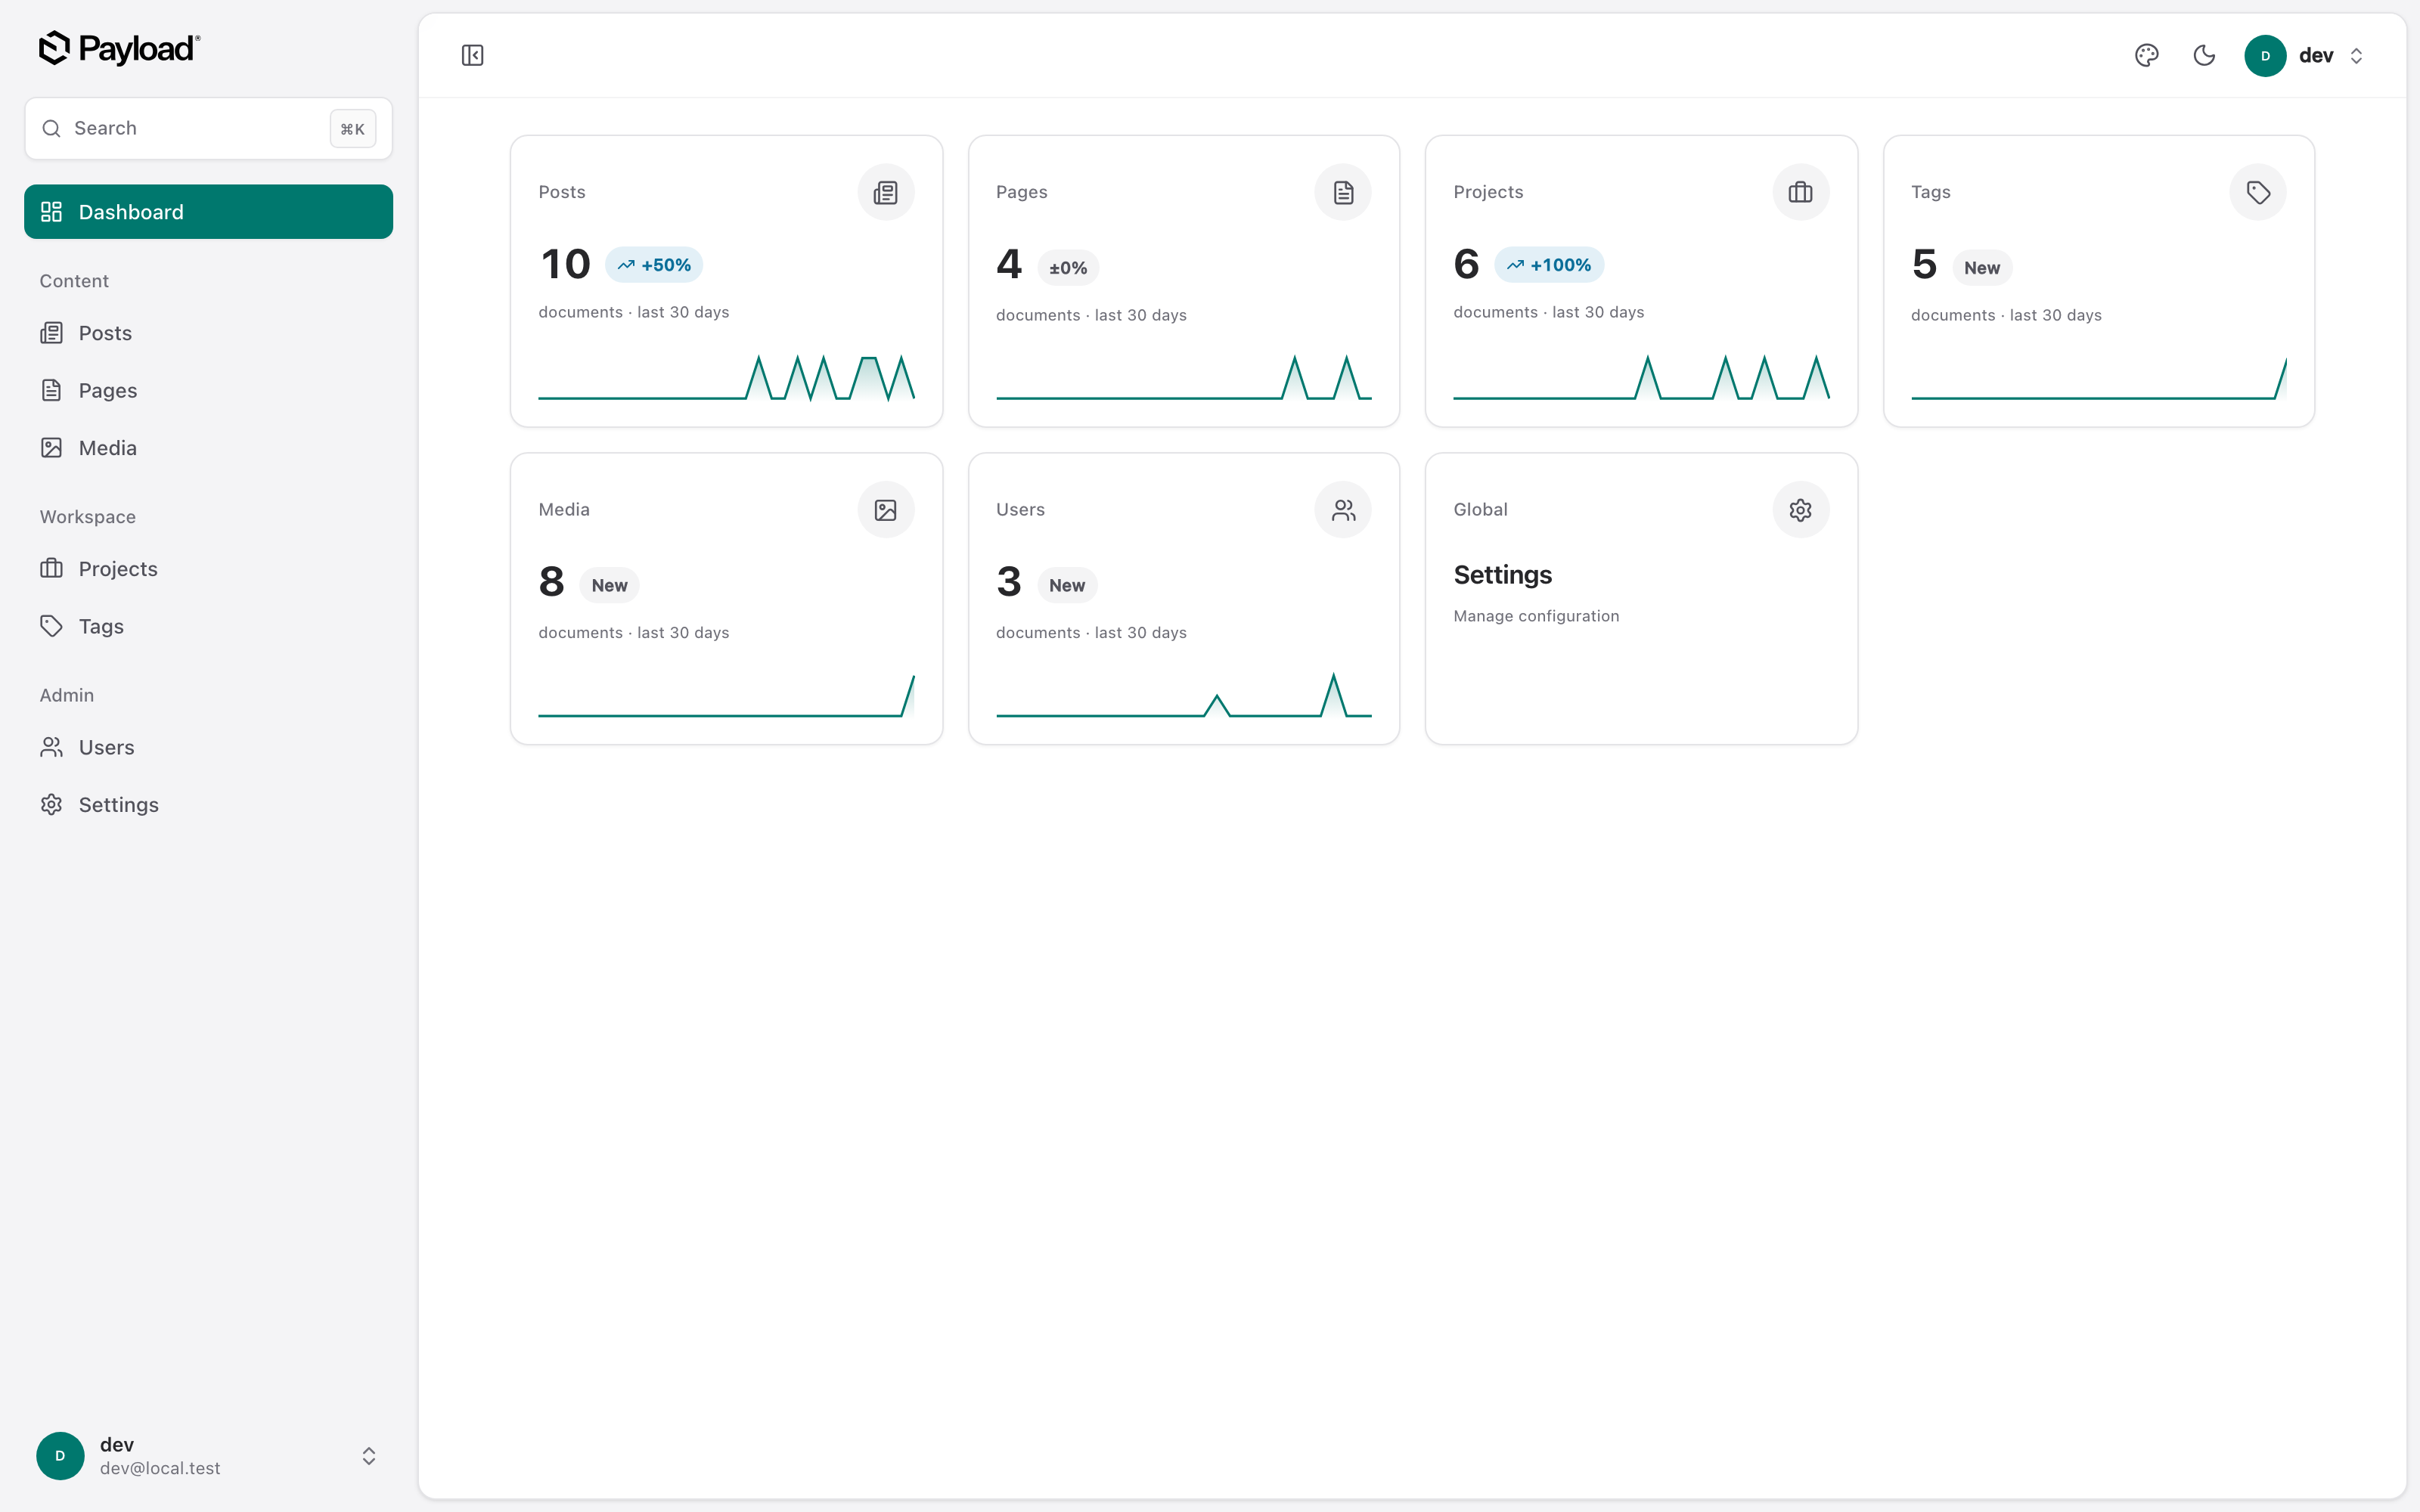Click the Payload logo

pyautogui.click(x=119, y=48)
